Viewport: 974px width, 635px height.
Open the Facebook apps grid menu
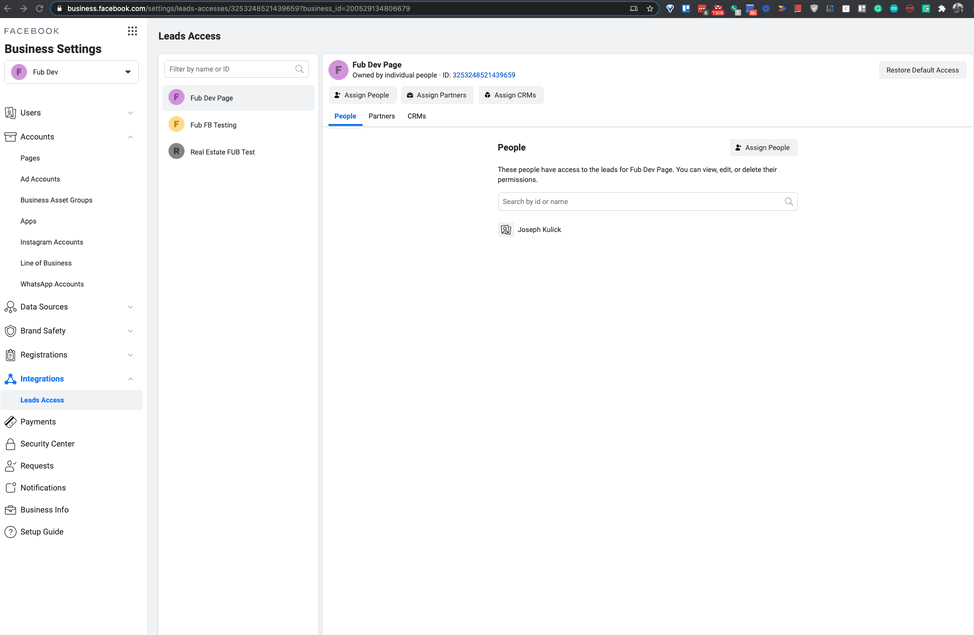132,31
